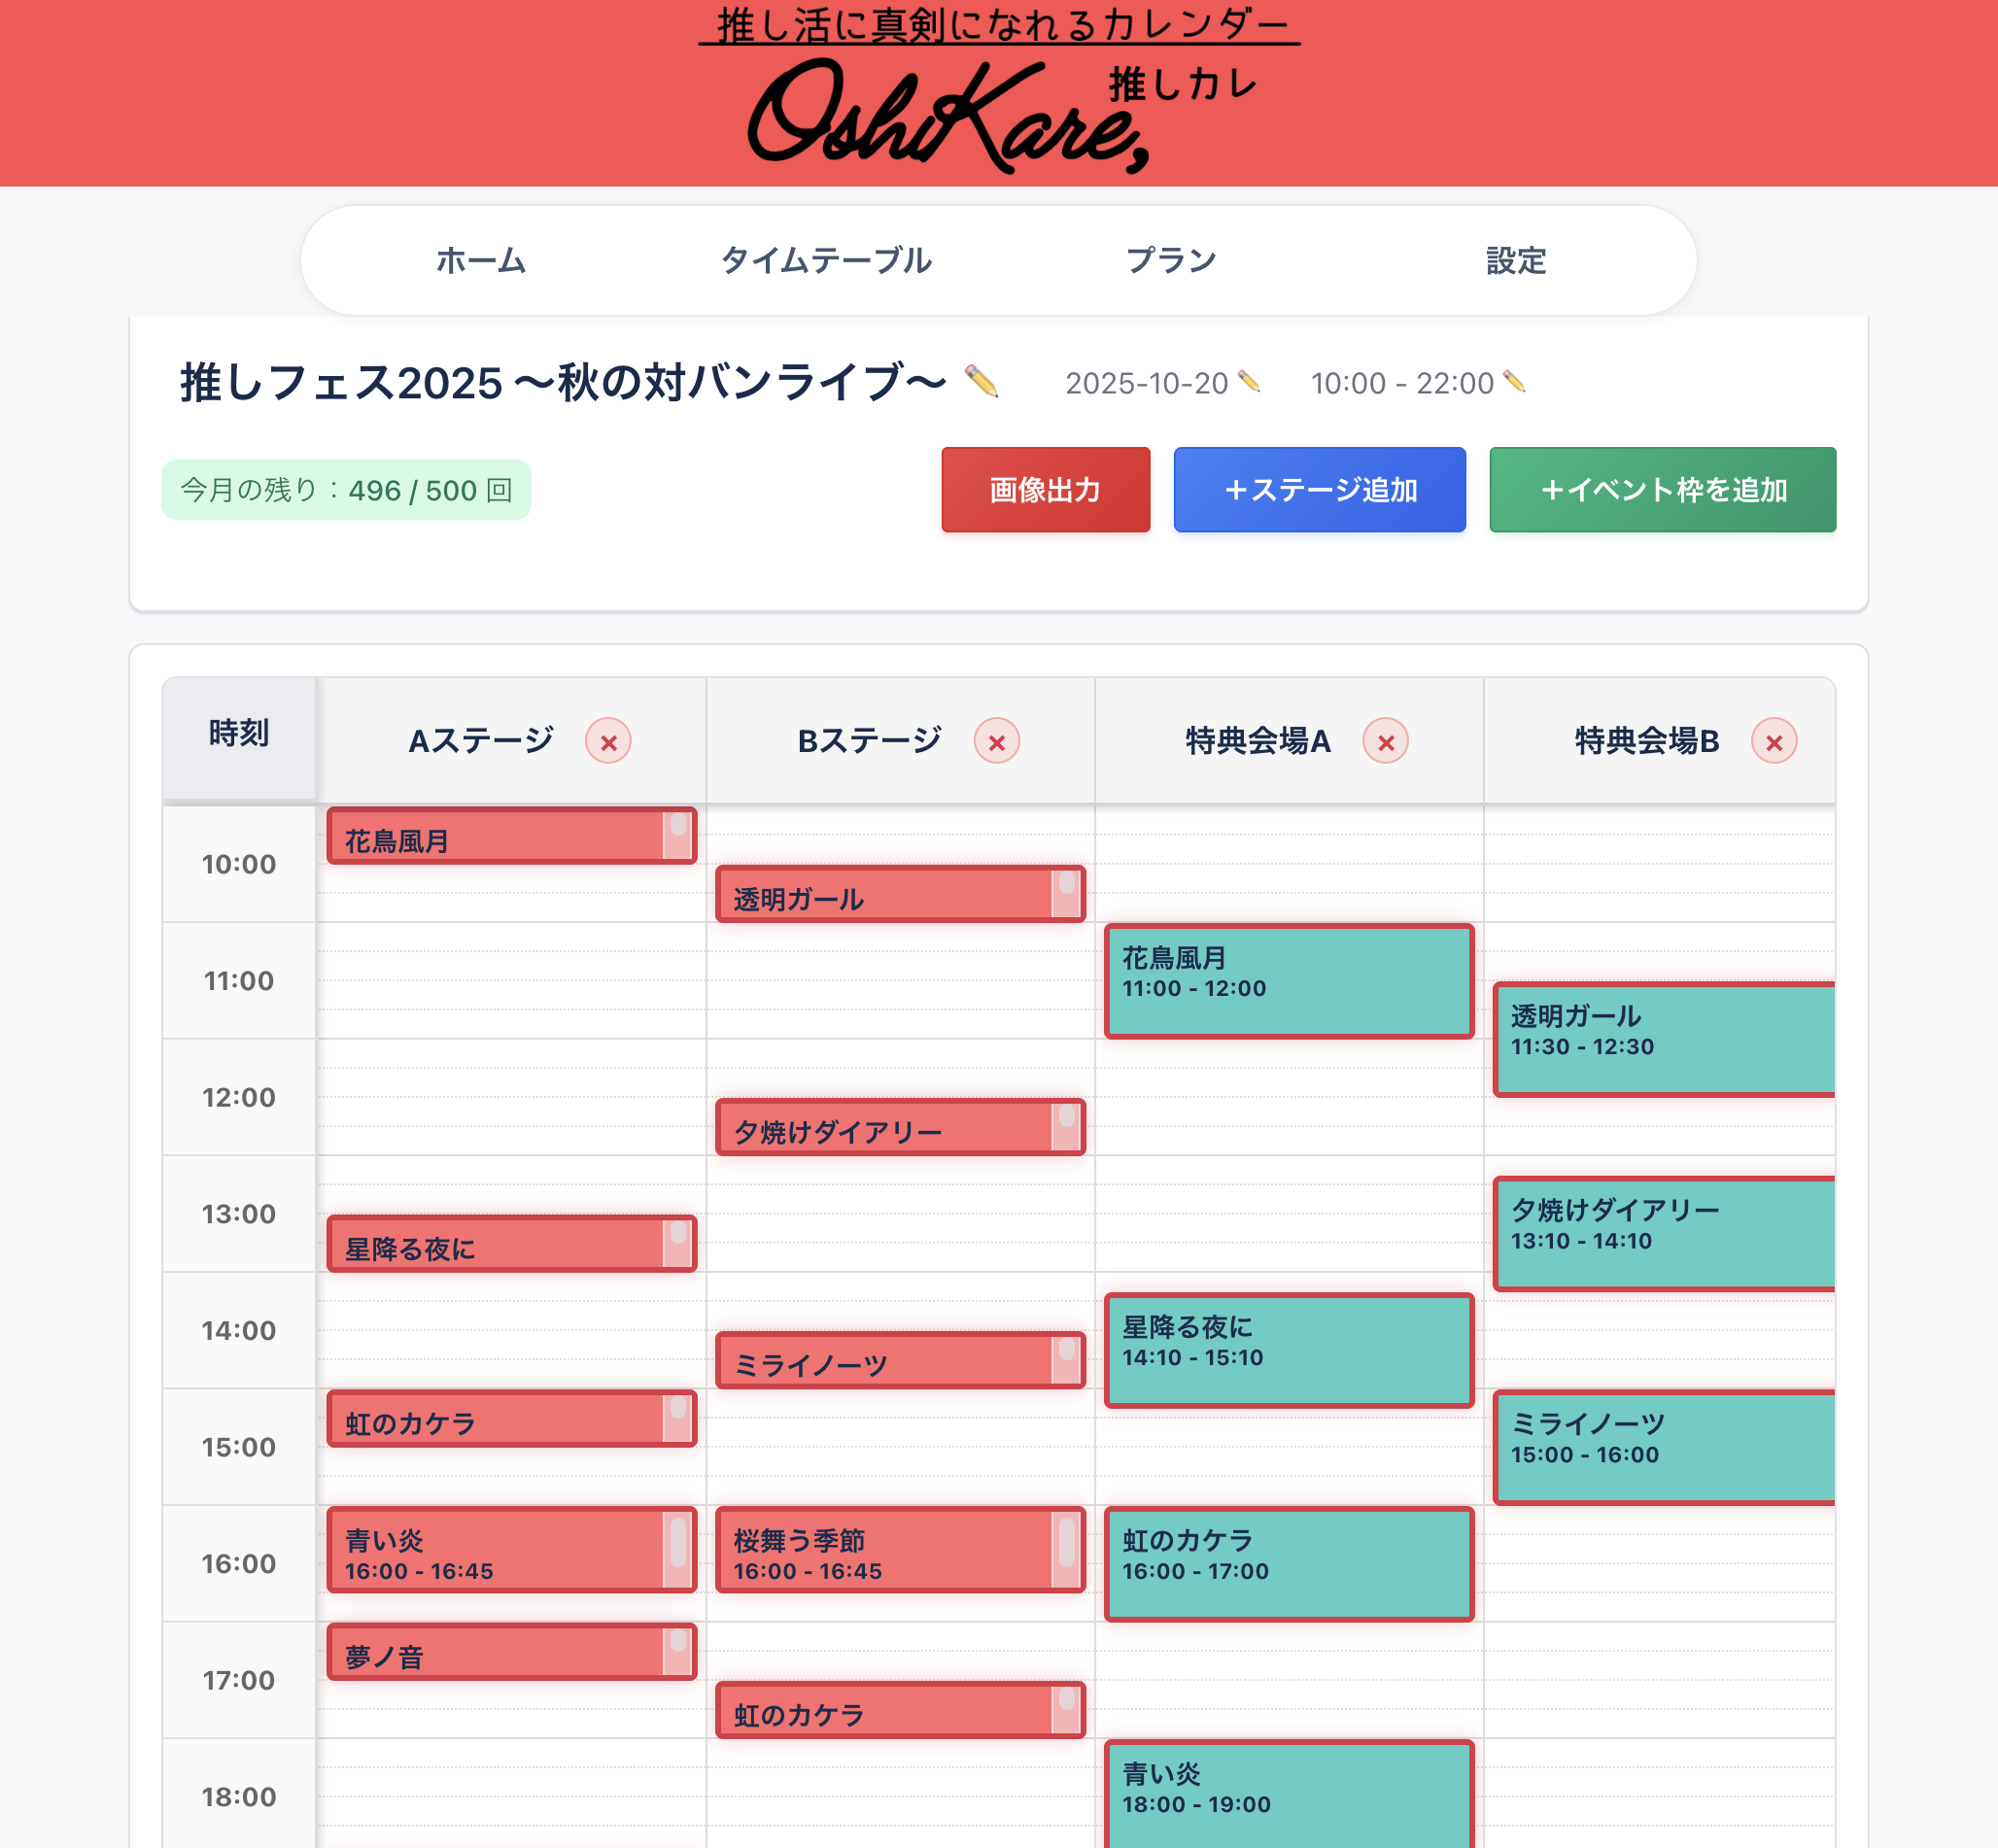Select the 星降る夜に 14:10 - 15:10 event
The image size is (1998, 1848).
(1288, 1350)
